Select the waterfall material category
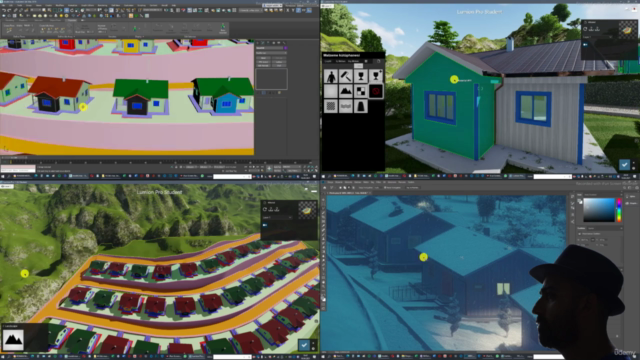 pos(361,106)
